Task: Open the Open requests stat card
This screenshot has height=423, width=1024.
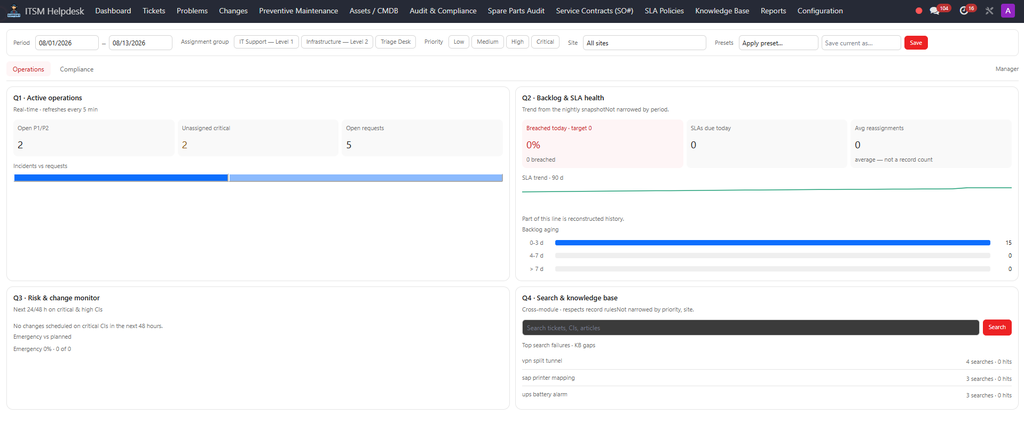Action: tap(422, 138)
